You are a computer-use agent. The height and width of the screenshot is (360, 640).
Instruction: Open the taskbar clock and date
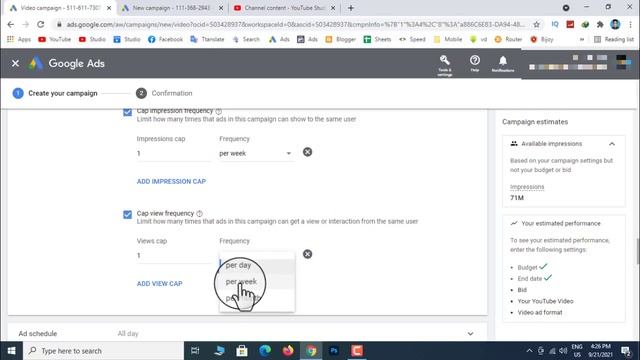click(600, 351)
